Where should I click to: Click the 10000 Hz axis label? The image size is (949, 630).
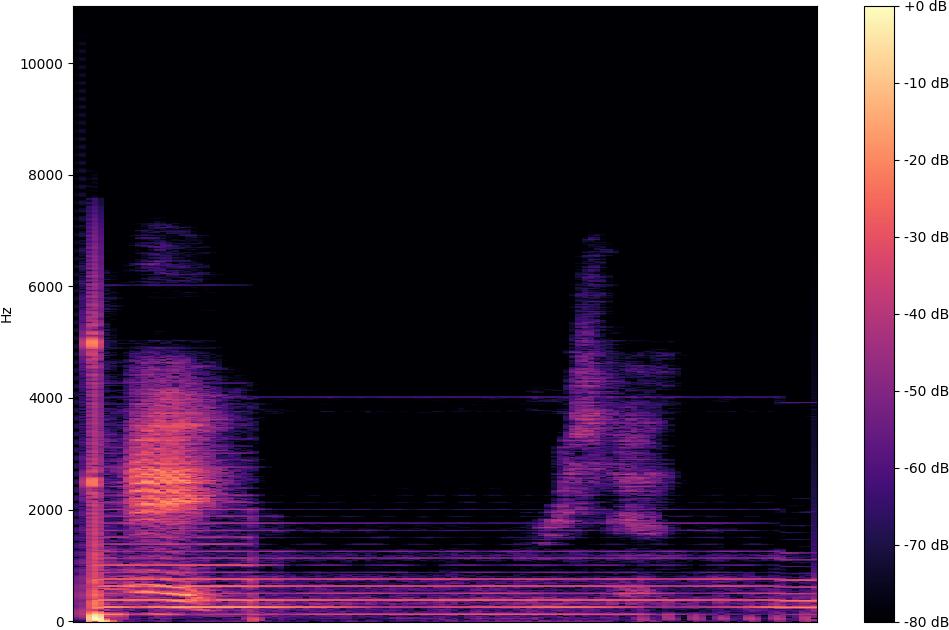pos(42,64)
